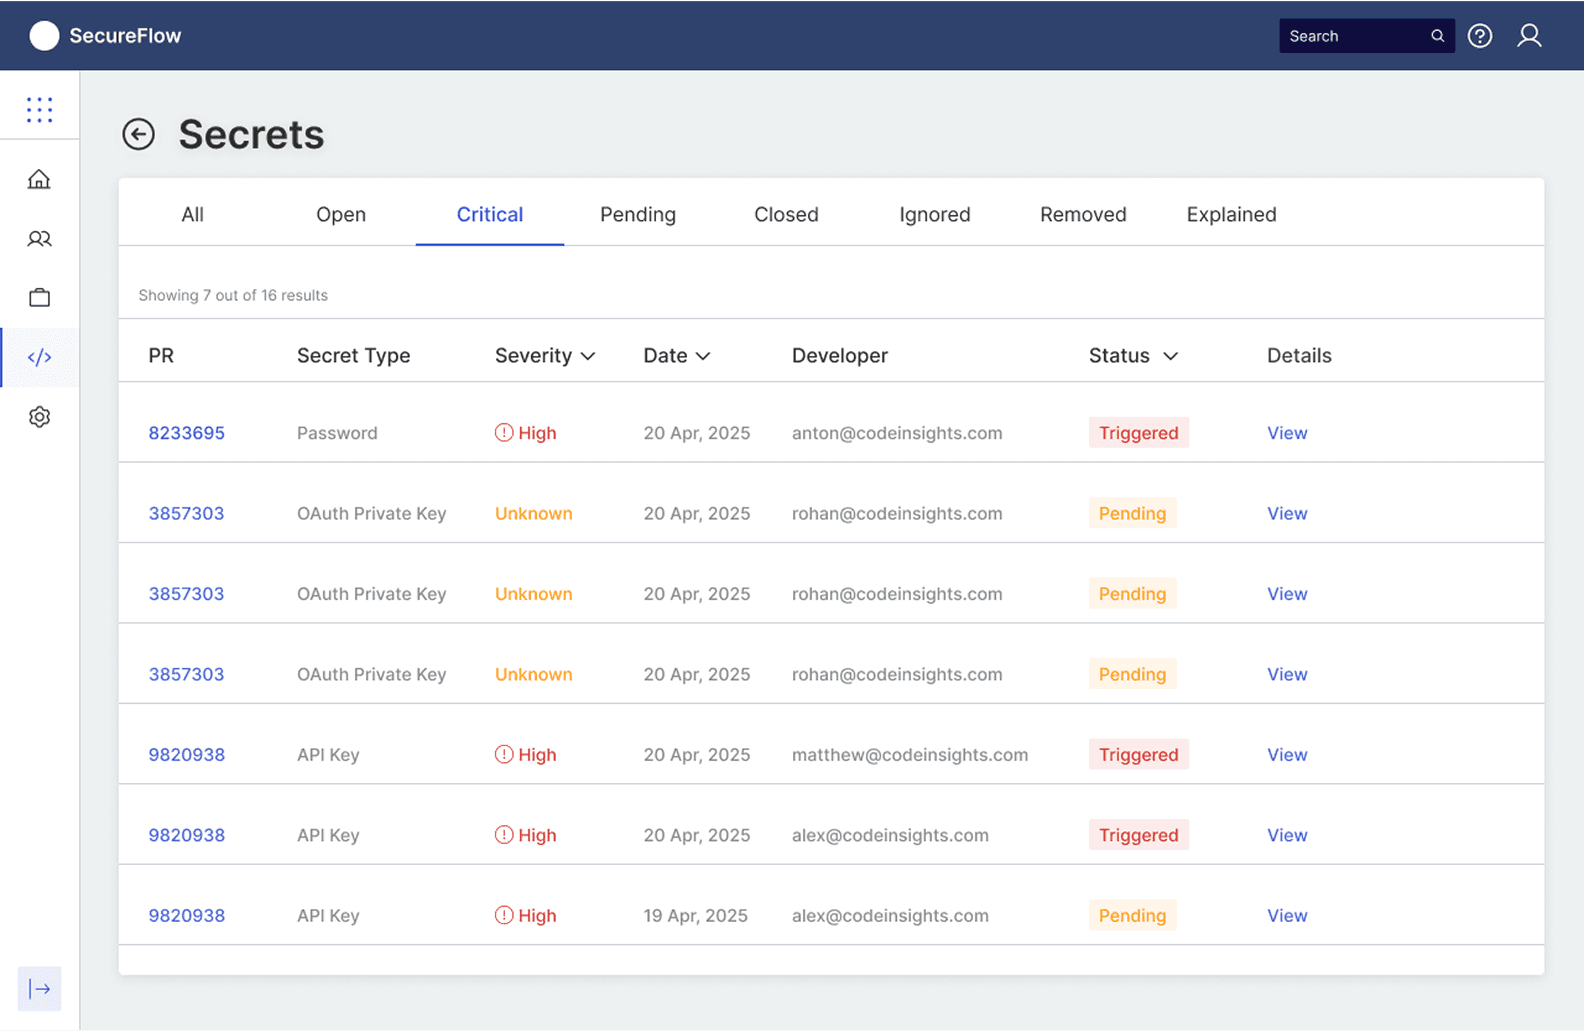
Task: View details for matthew@codeinsights.com row
Action: pyautogui.click(x=1287, y=755)
